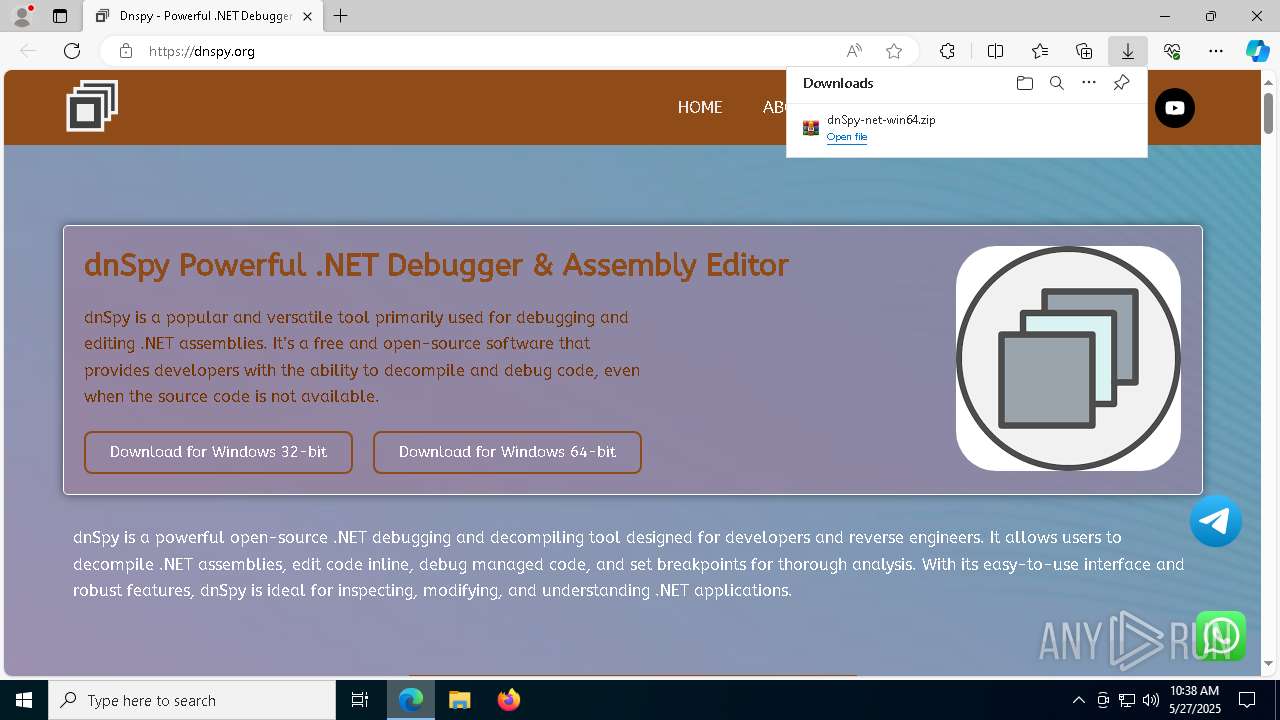Show hidden system tray icons
The height and width of the screenshot is (720, 1280).
(1078, 700)
